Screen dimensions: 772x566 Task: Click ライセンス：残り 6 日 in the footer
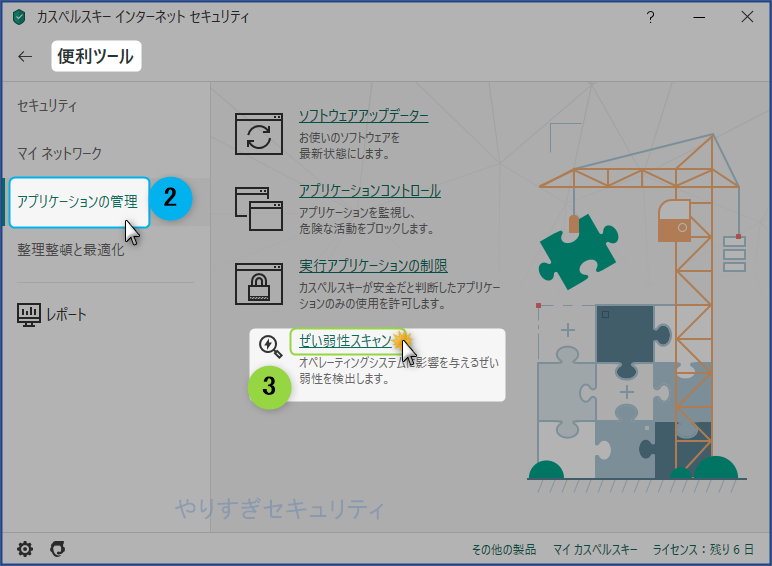click(703, 549)
